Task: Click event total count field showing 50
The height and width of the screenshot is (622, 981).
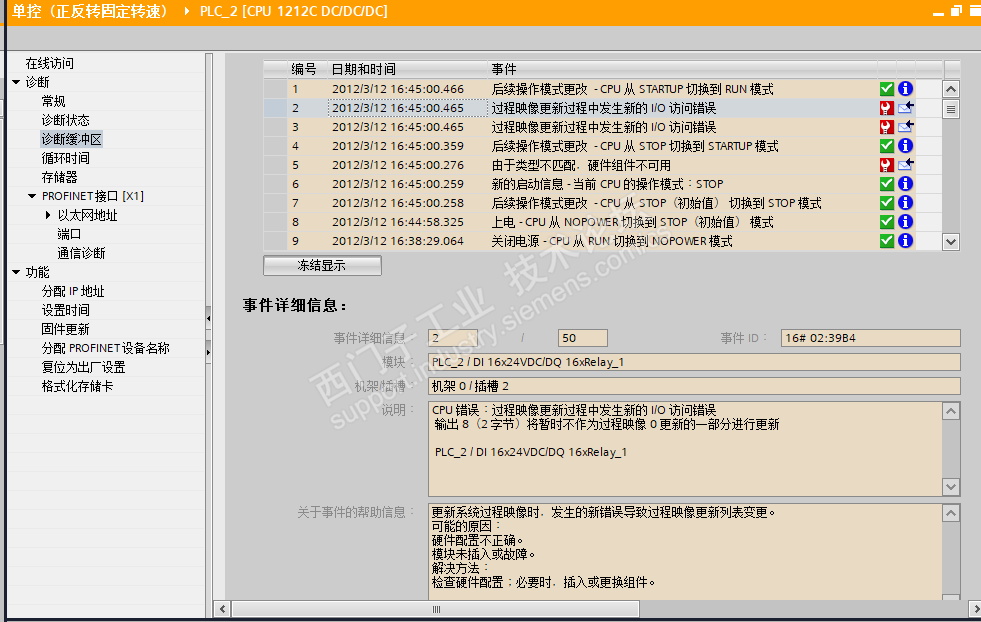Action: [582, 338]
